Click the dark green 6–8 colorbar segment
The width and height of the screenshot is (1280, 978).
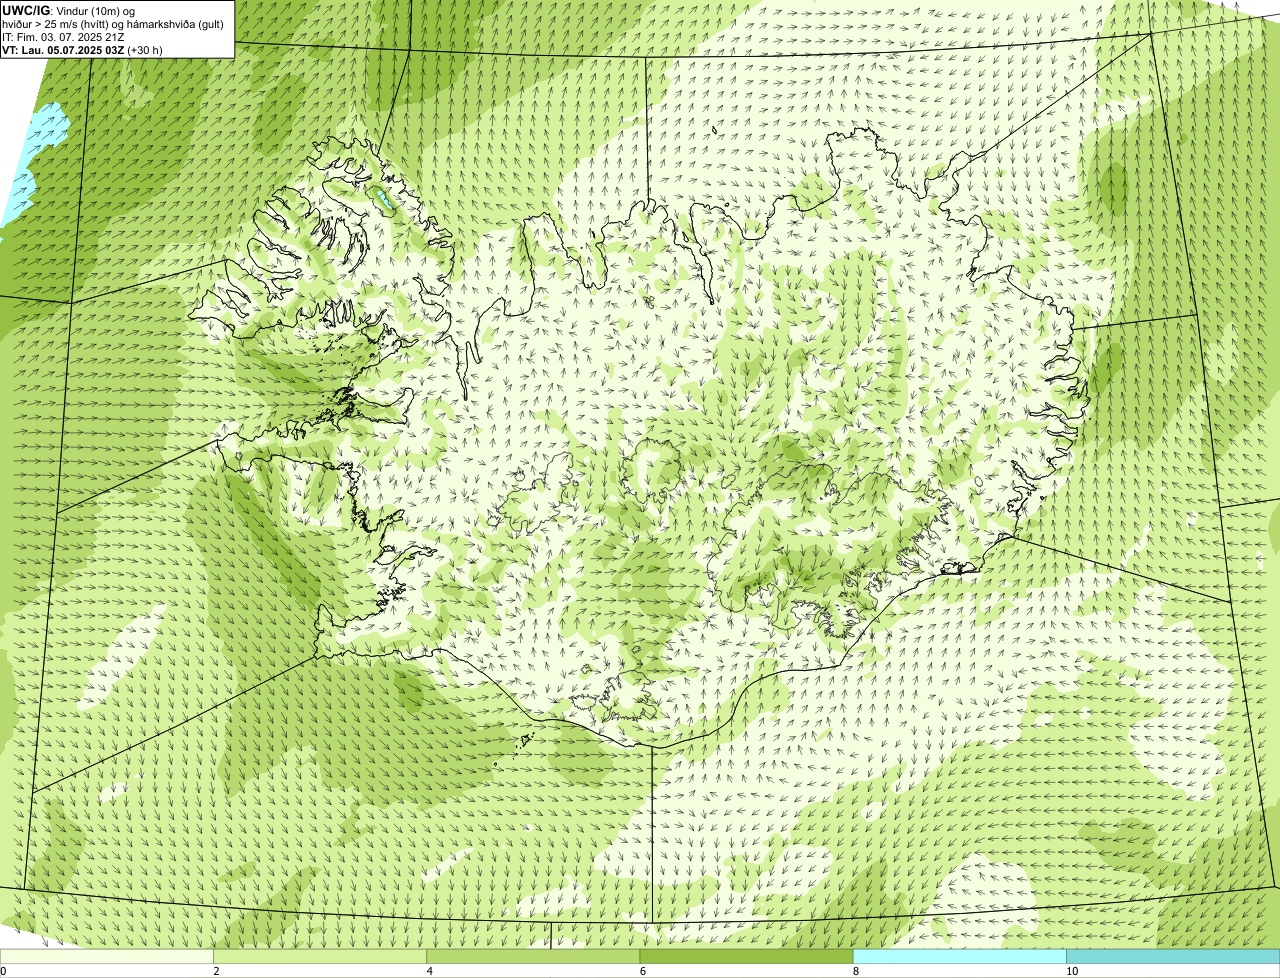click(x=746, y=956)
